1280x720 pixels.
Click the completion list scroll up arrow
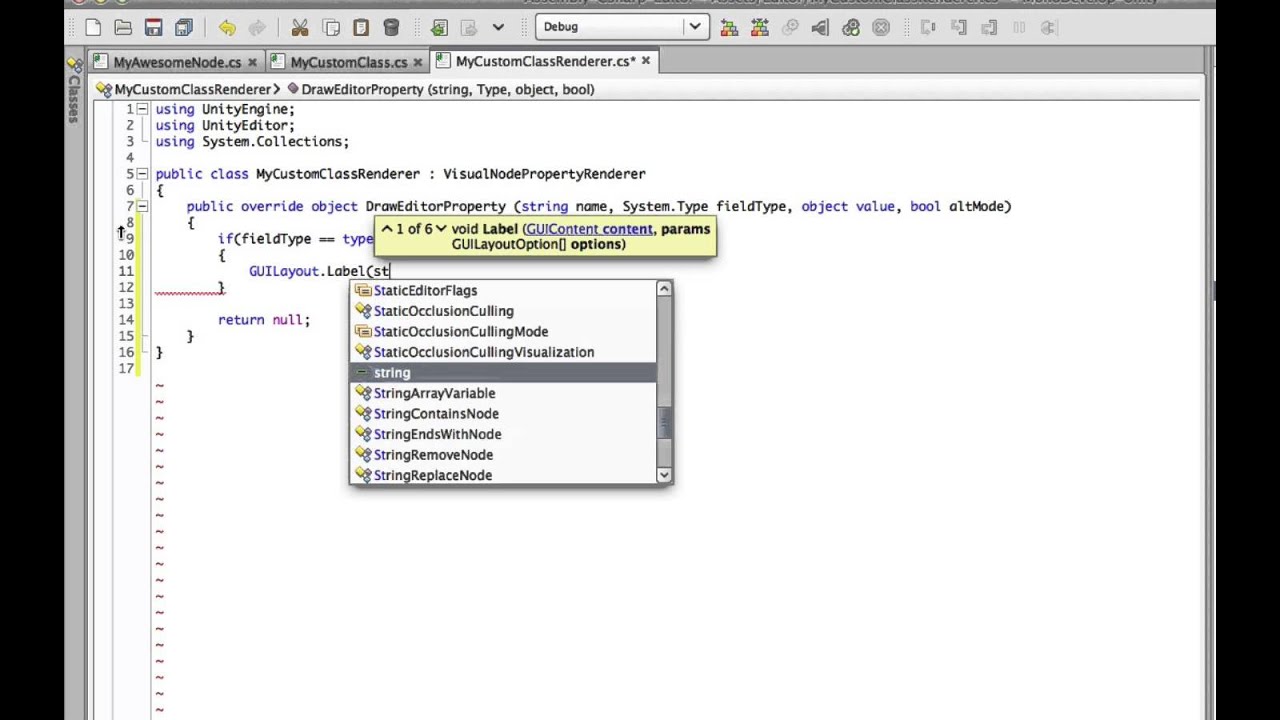[x=664, y=289]
